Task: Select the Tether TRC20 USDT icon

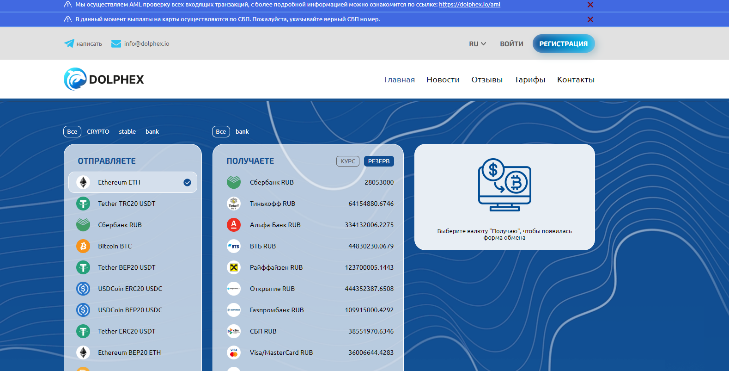Action: click(83, 204)
